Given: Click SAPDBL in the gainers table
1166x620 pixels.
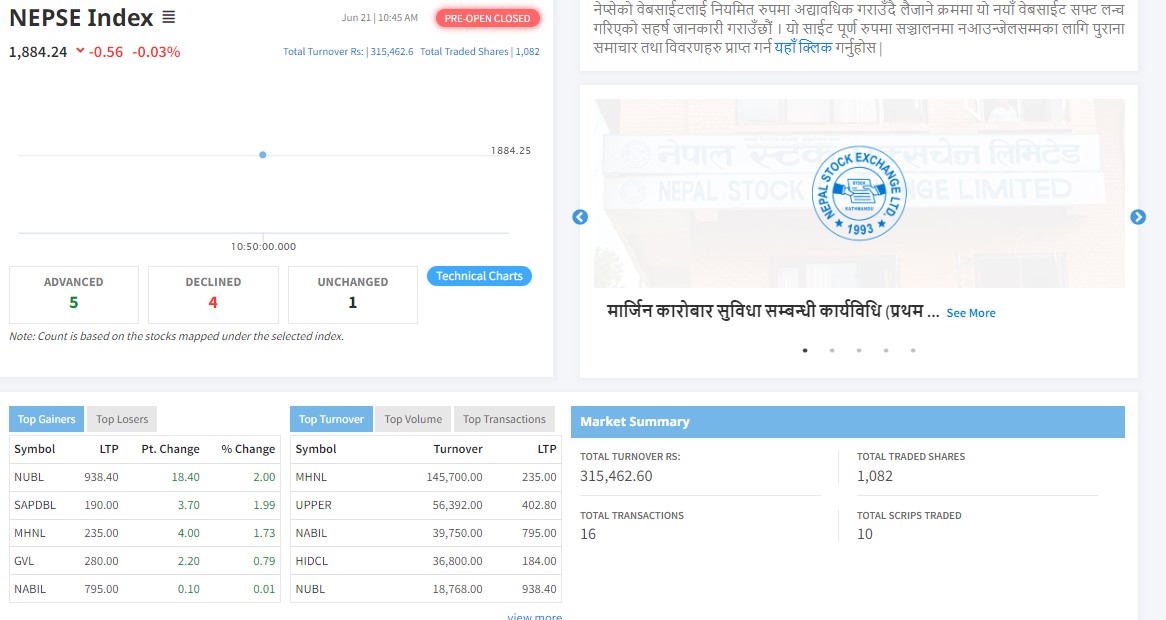Looking at the screenshot, I should [35, 505].
